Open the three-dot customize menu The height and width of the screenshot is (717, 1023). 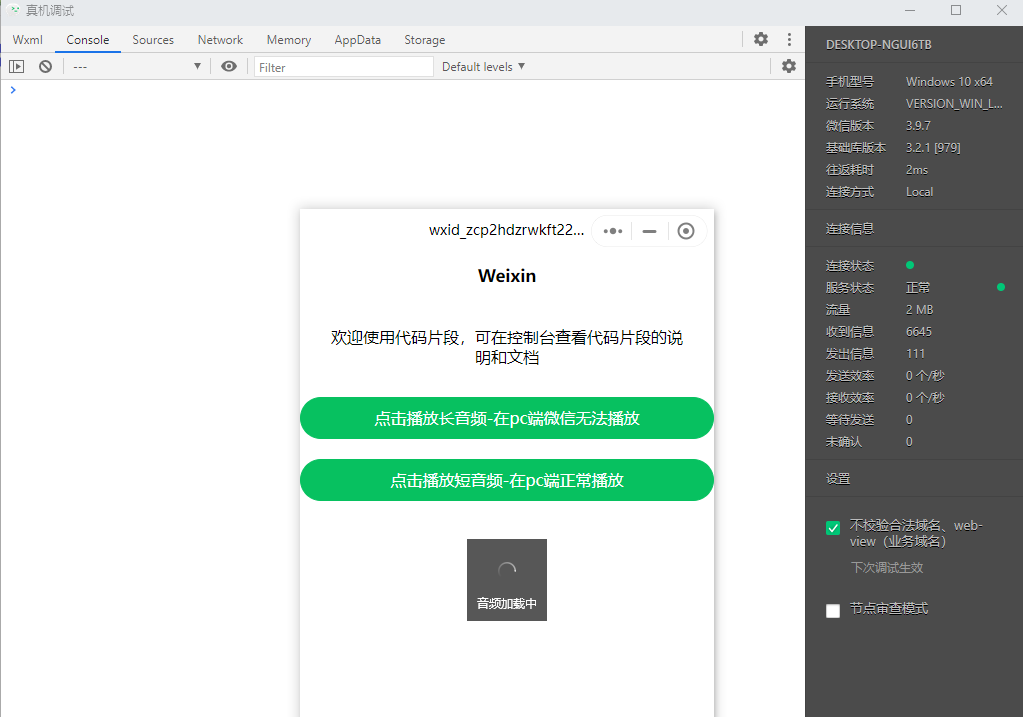[789, 39]
